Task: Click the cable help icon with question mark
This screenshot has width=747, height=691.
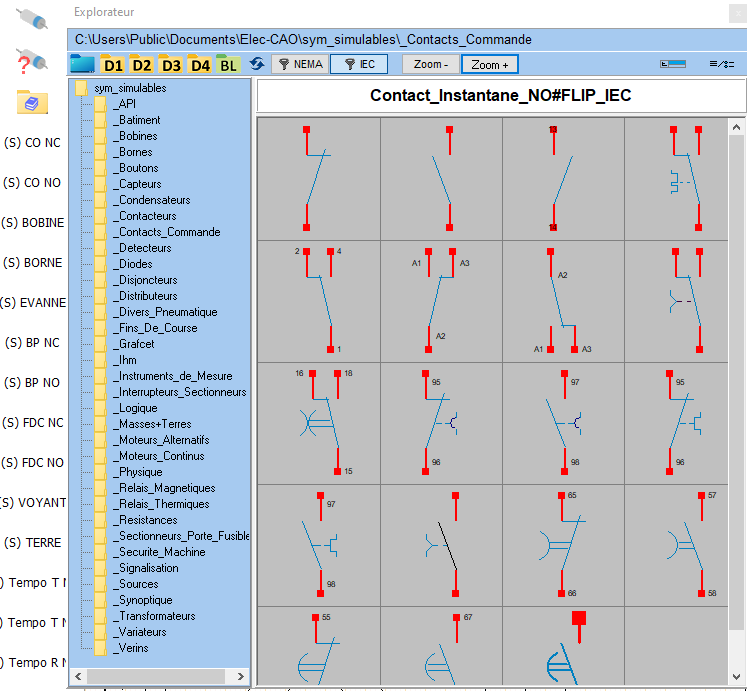Action: 32,62
